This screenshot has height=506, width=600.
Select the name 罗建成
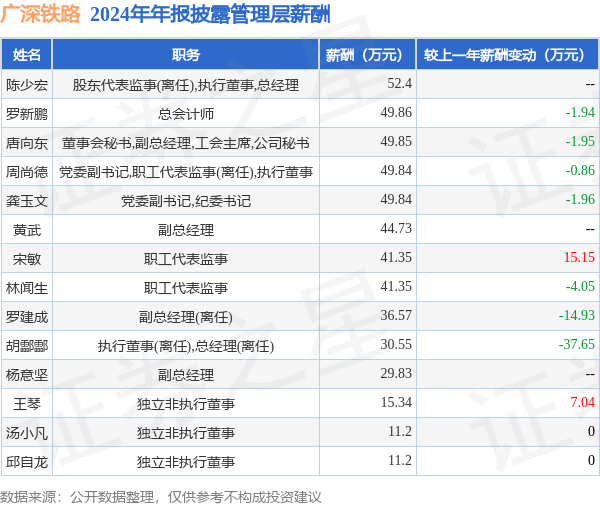[27, 317]
